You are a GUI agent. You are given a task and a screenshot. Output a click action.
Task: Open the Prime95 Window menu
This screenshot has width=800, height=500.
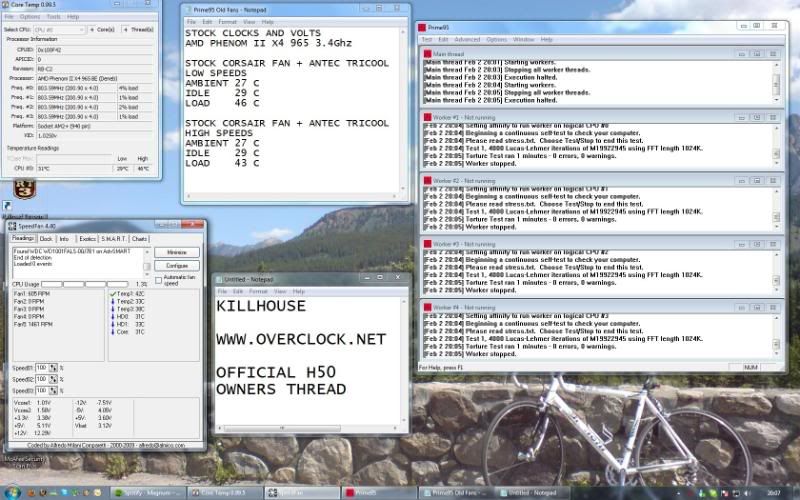(x=523, y=39)
